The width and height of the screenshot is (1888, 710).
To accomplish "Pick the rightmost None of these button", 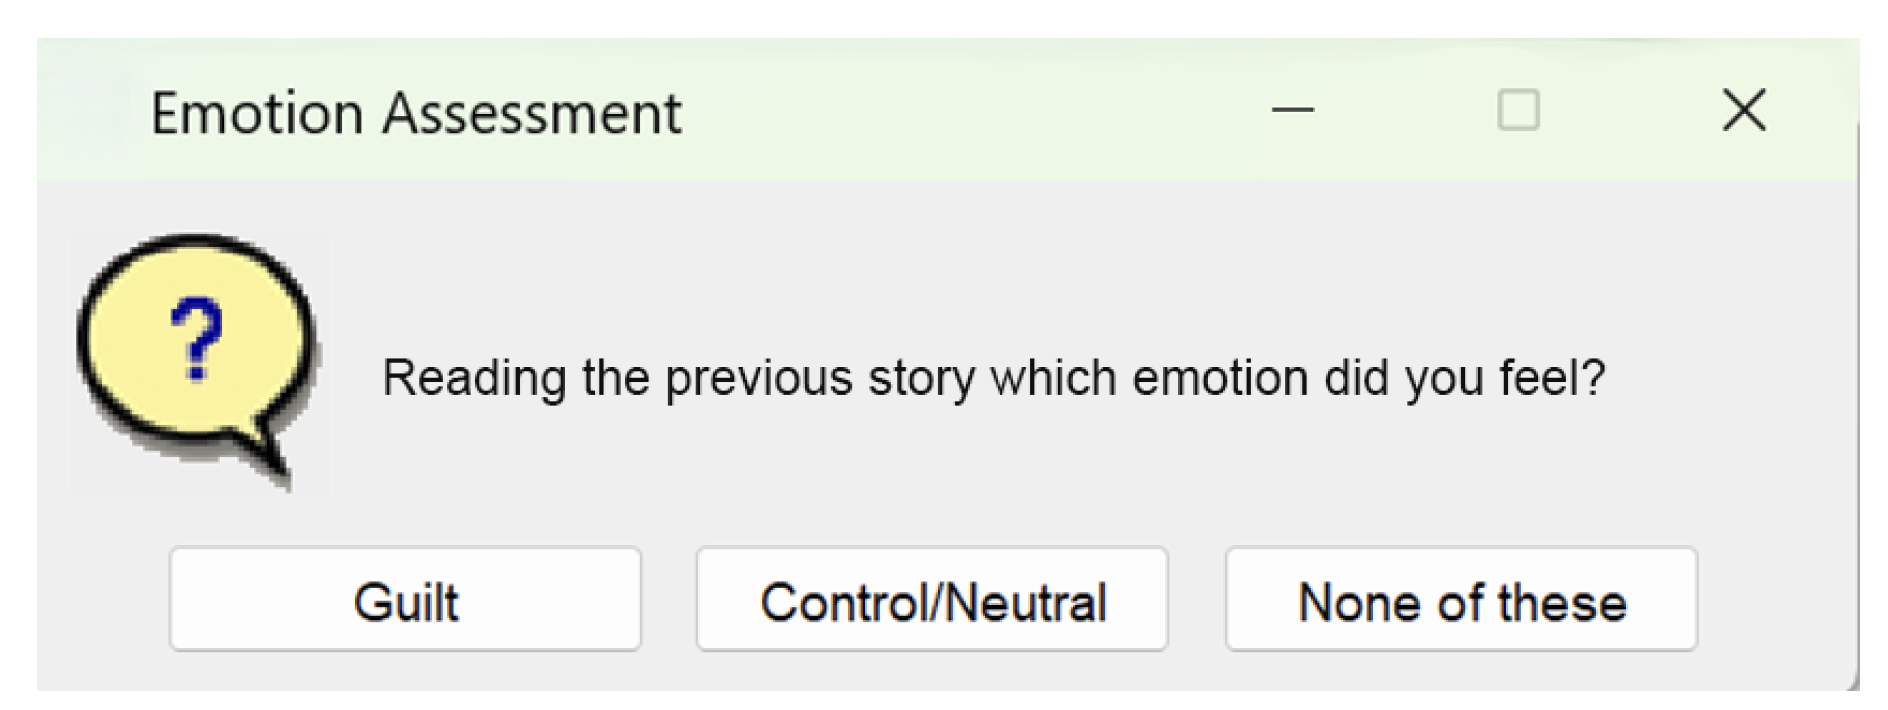I will pos(1461,600).
